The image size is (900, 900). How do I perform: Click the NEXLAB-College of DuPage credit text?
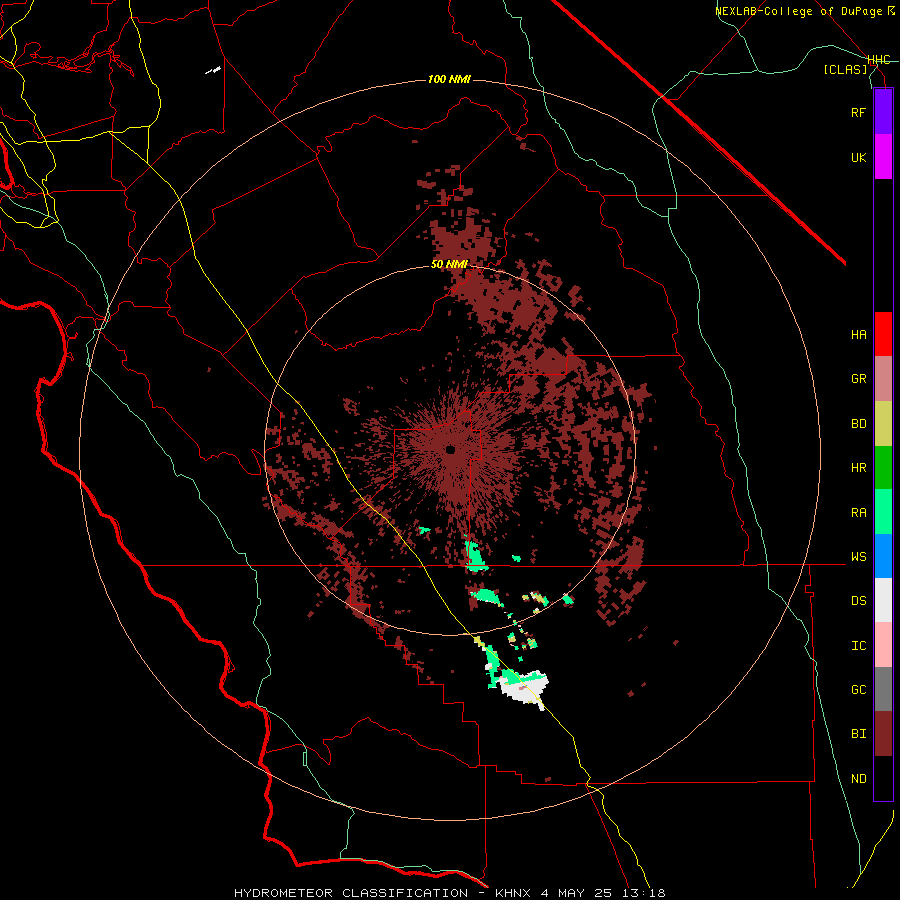click(798, 11)
